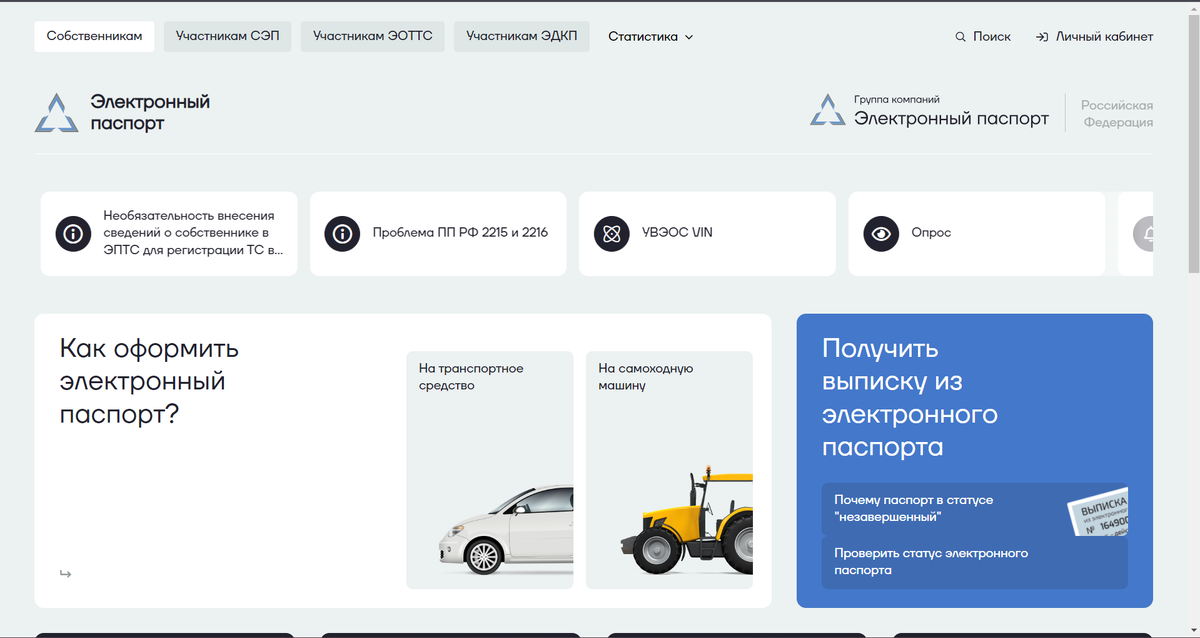Image resolution: width=1200 pixels, height=638 pixels.
Task: Open the Необязательность внесения сведений news card
Action: click(169, 234)
